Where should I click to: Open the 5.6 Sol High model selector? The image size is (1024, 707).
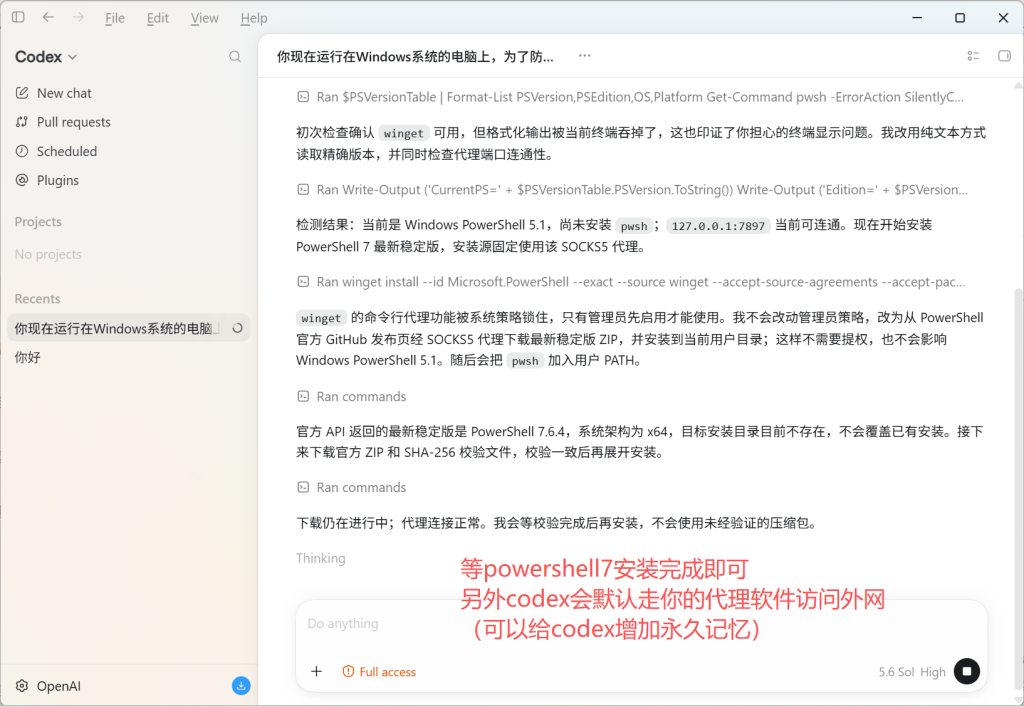tap(912, 672)
